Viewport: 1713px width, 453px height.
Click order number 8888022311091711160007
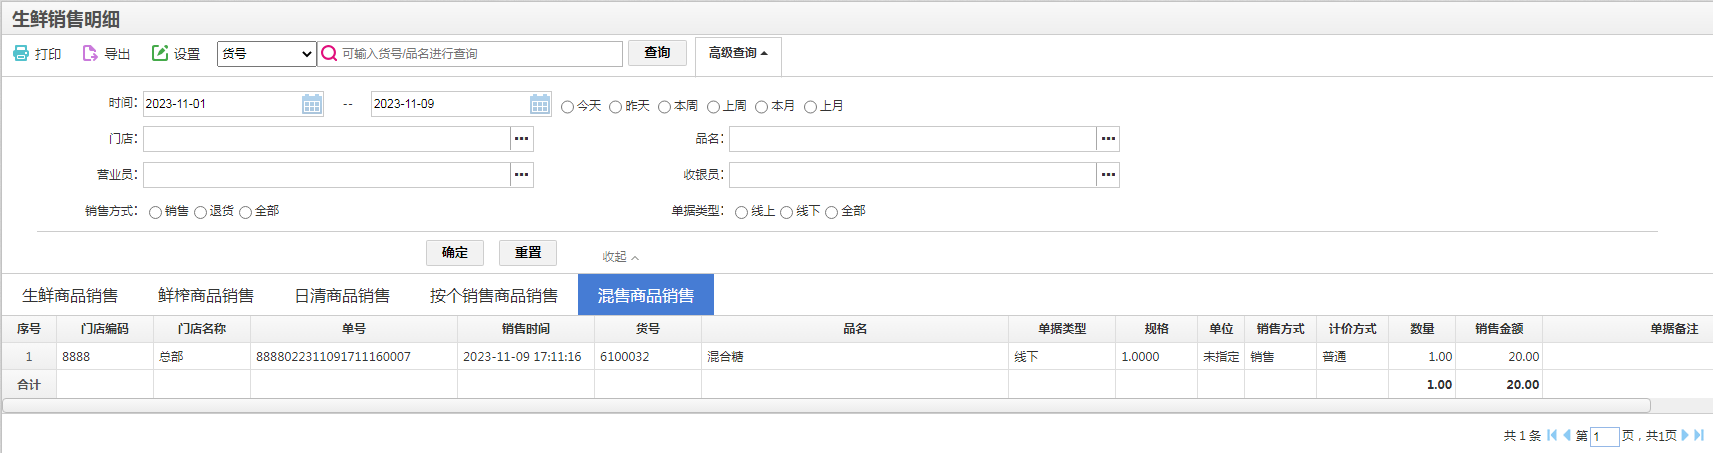click(333, 357)
